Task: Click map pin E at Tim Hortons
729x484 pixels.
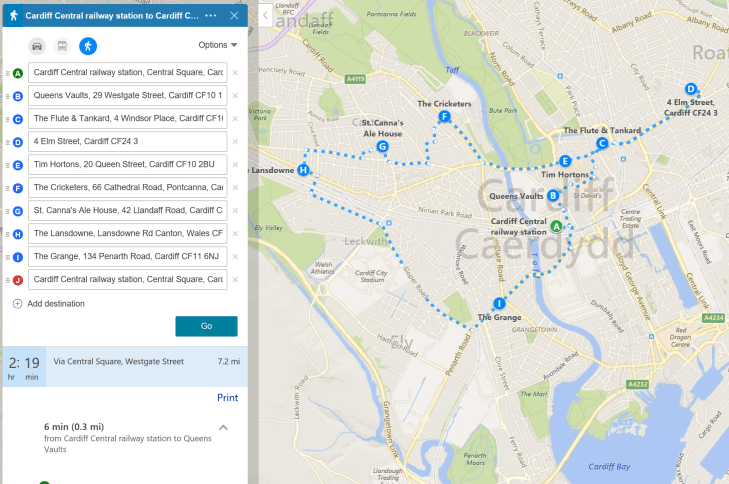Action: pyautogui.click(x=565, y=161)
